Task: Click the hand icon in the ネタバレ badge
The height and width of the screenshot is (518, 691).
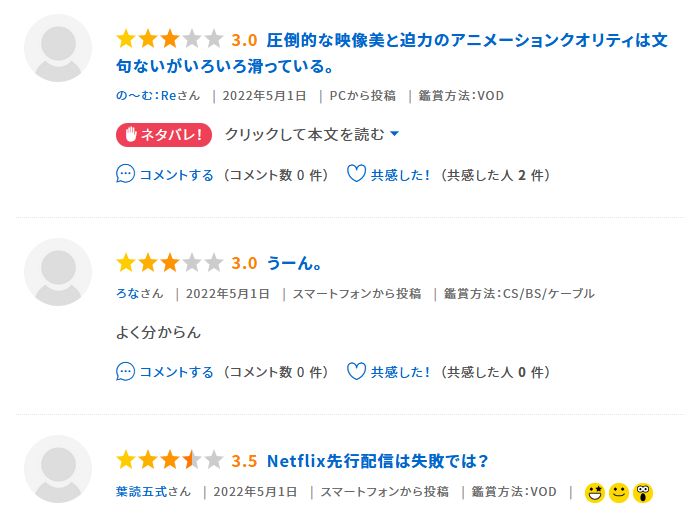Action: 130,134
